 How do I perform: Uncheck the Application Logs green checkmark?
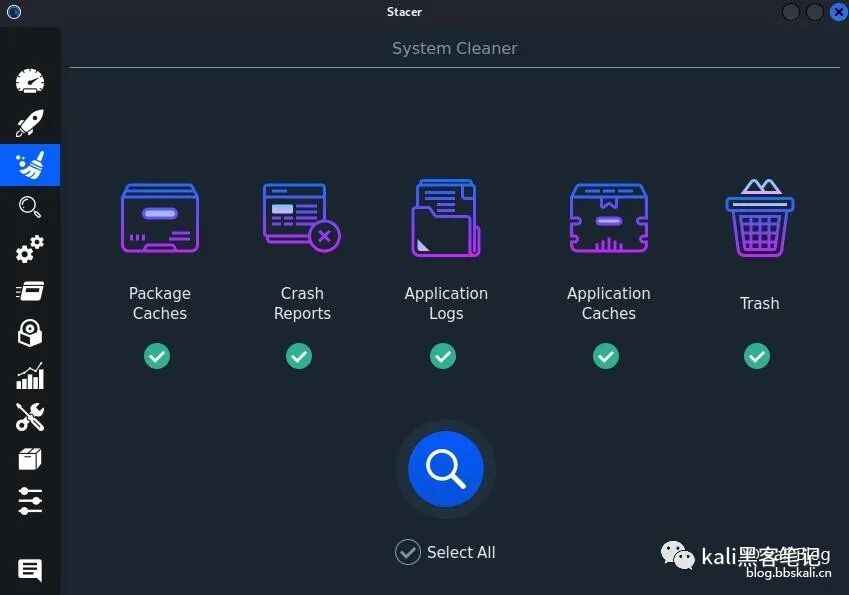click(x=443, y=356)
